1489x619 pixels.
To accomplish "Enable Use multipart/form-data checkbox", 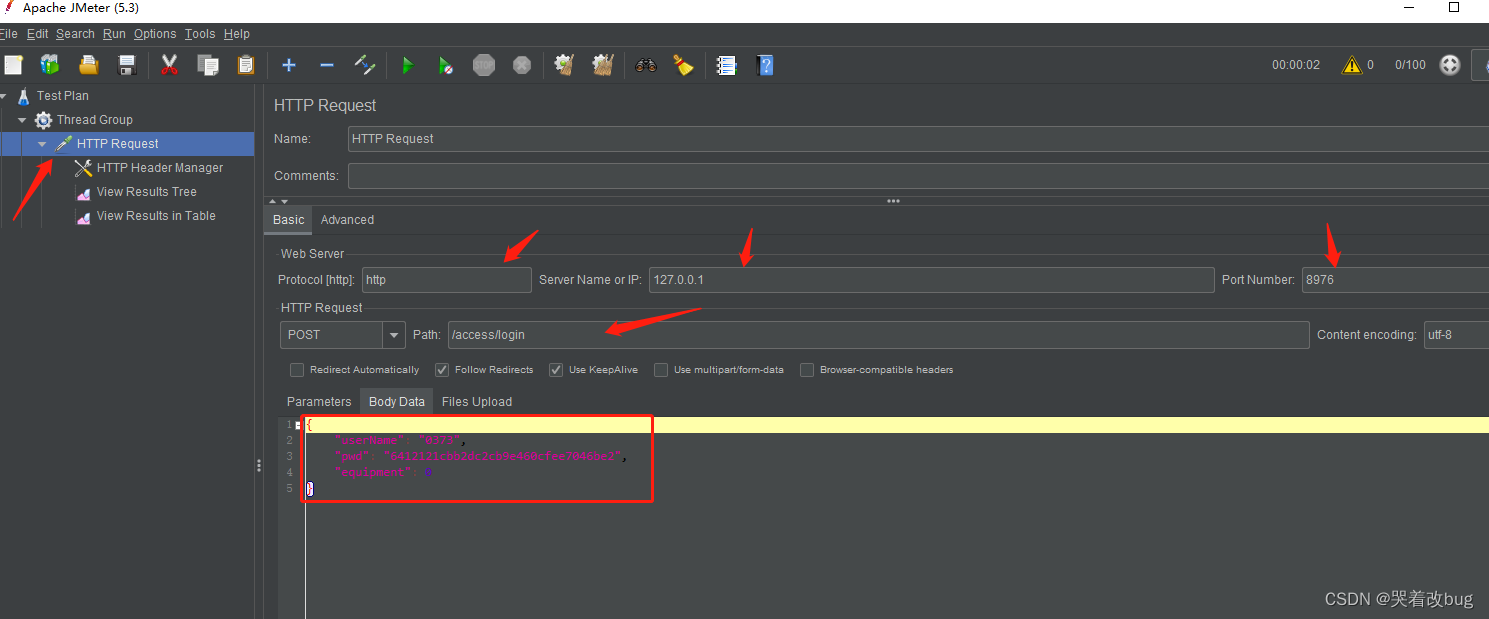I will click(x=661, y=370).
